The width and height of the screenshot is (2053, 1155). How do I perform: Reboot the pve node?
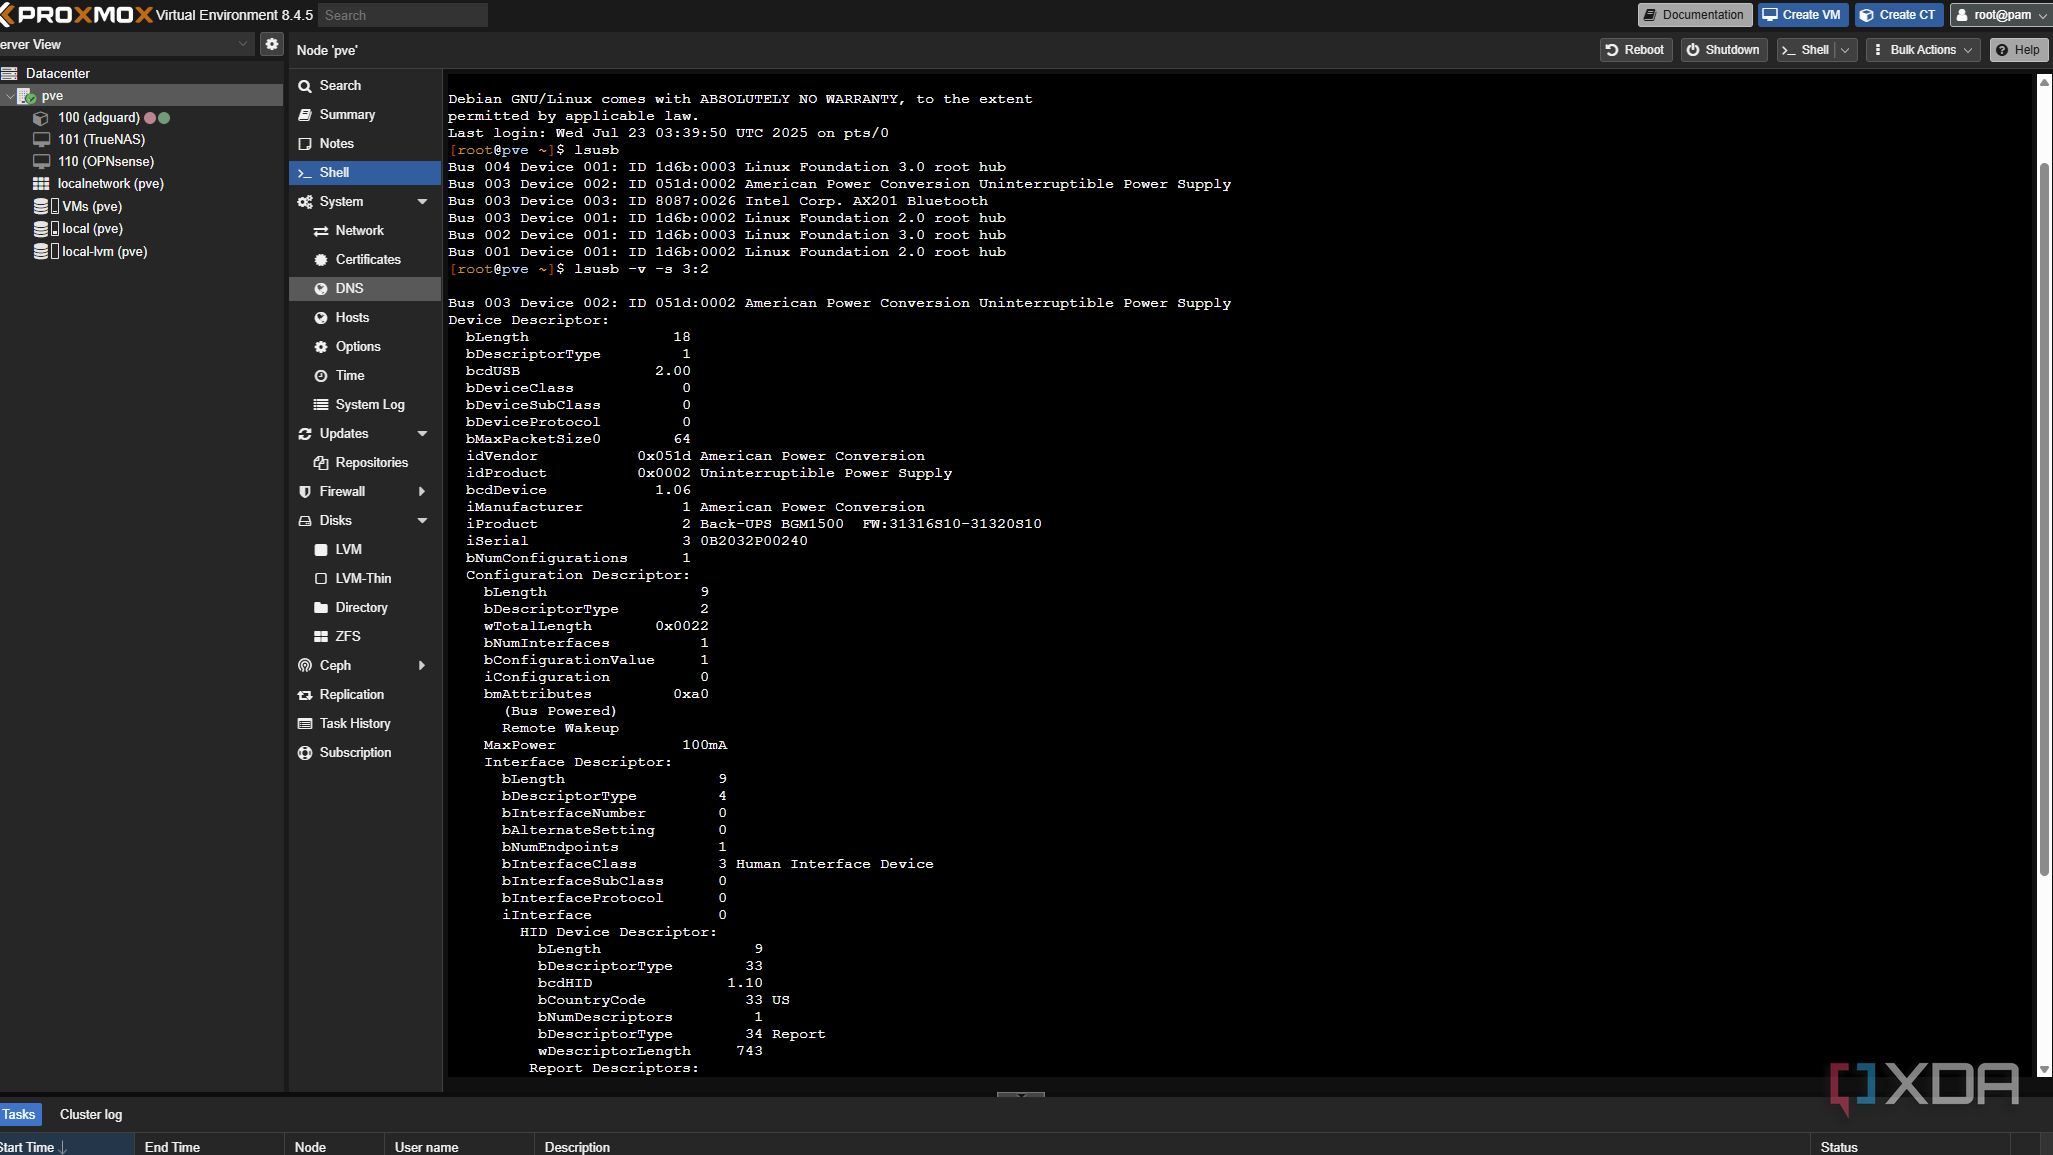coord(1635,49)
